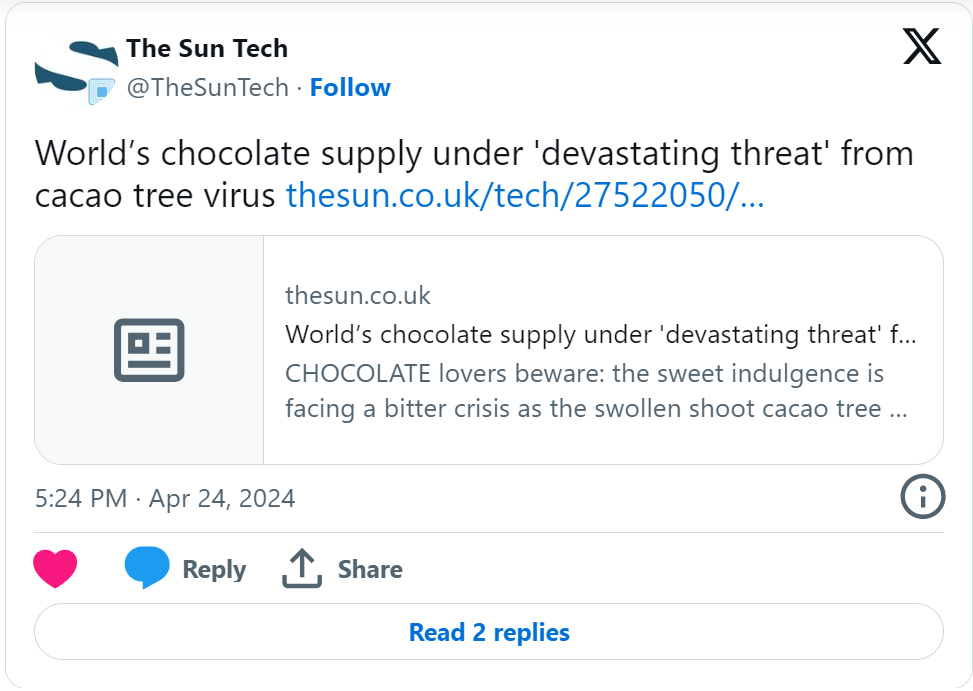Like the tweet with heart icon
Screen dimensions: 973x691
[x=55, y=568]
